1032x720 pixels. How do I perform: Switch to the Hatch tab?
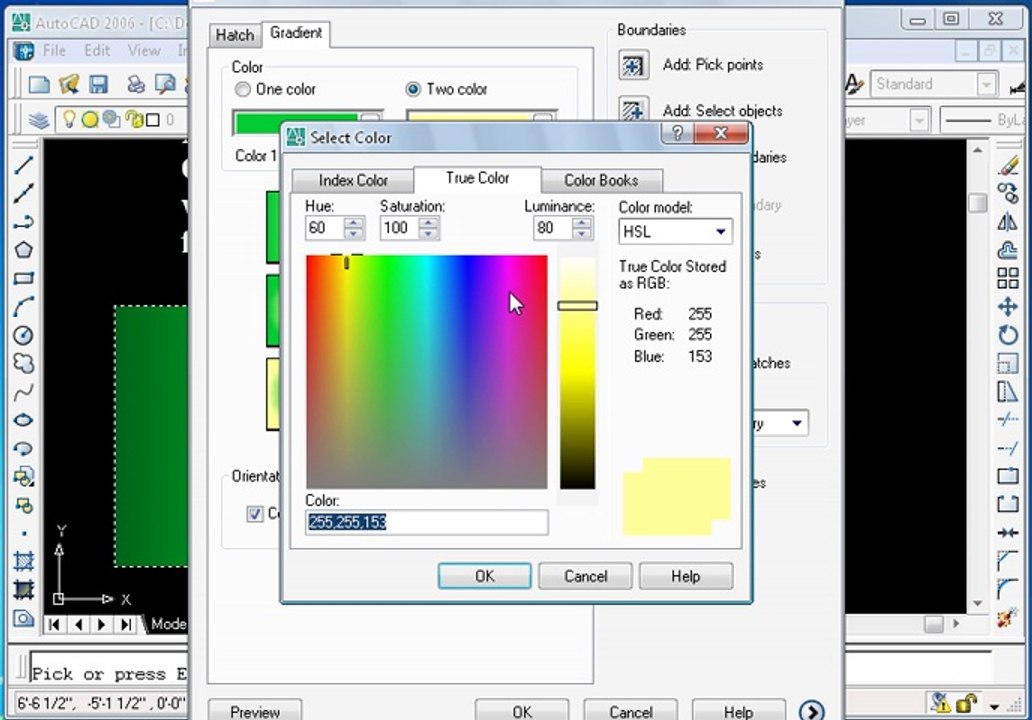[235, 35]
